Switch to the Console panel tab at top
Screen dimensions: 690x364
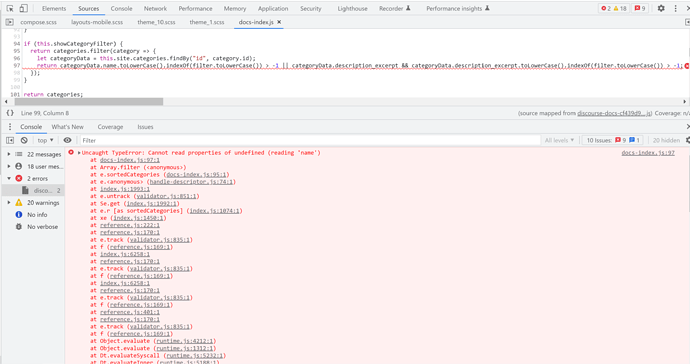(x=121, y=8)
